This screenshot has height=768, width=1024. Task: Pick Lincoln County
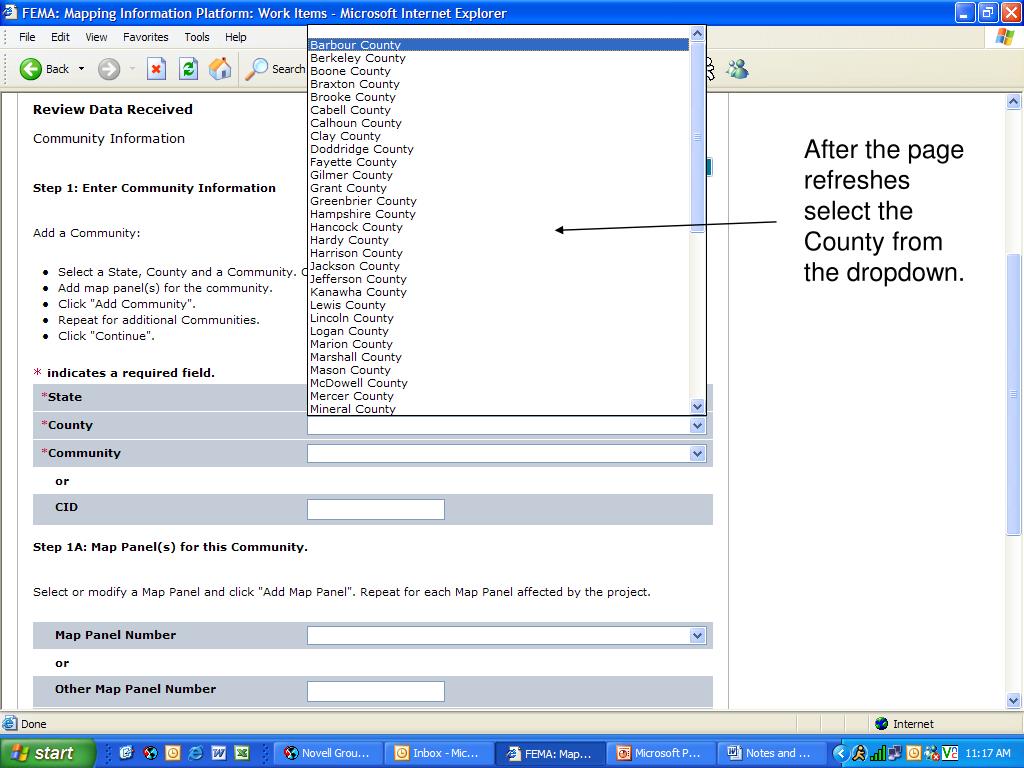click(x=499, y=318)
